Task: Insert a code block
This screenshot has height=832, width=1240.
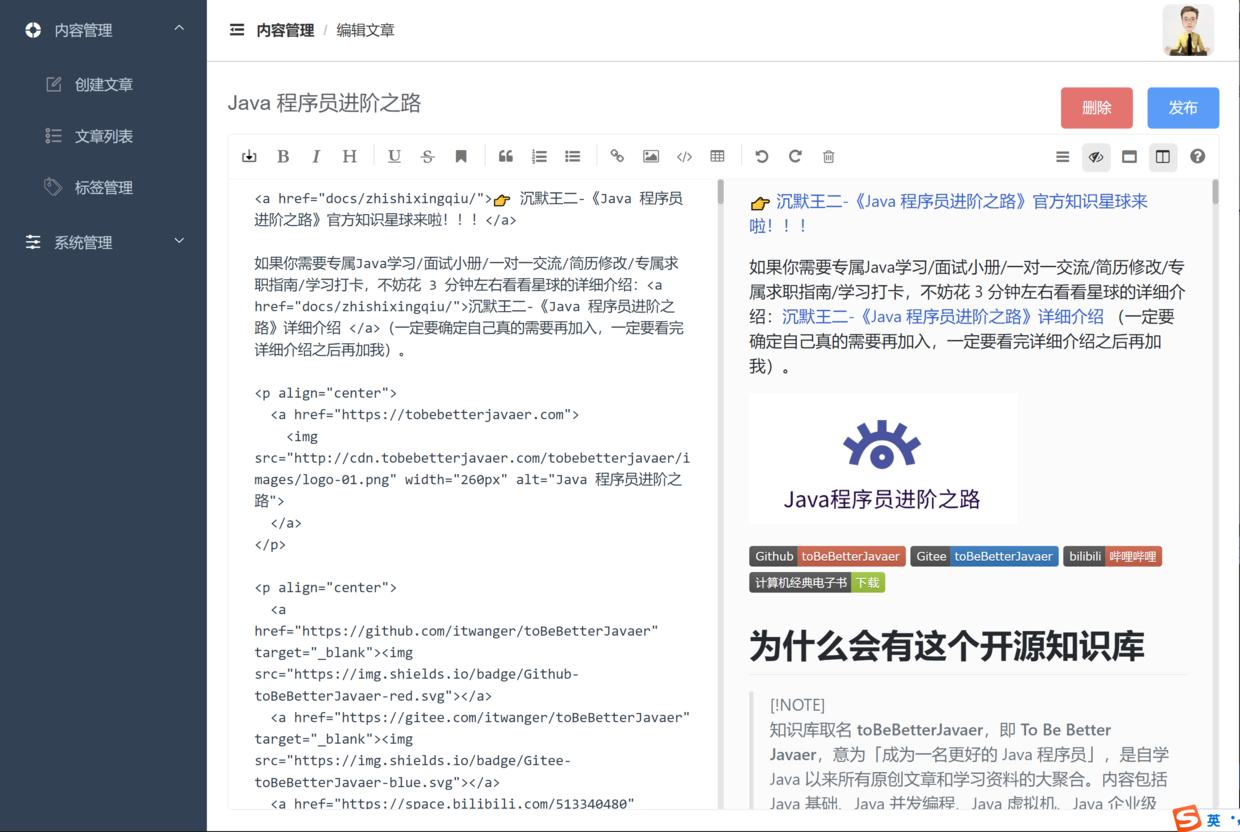Action: tap(684, 156)
